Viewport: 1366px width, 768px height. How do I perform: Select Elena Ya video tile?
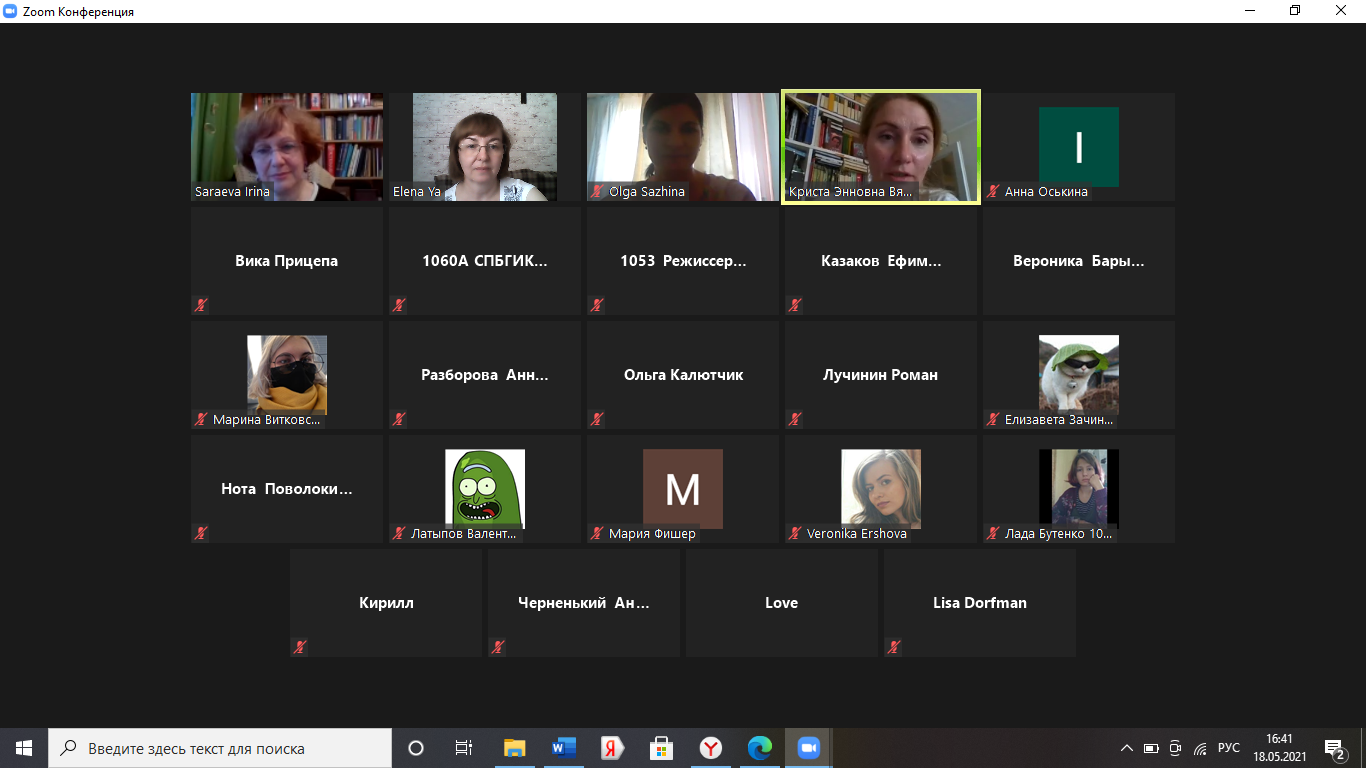tap(485, 147)
